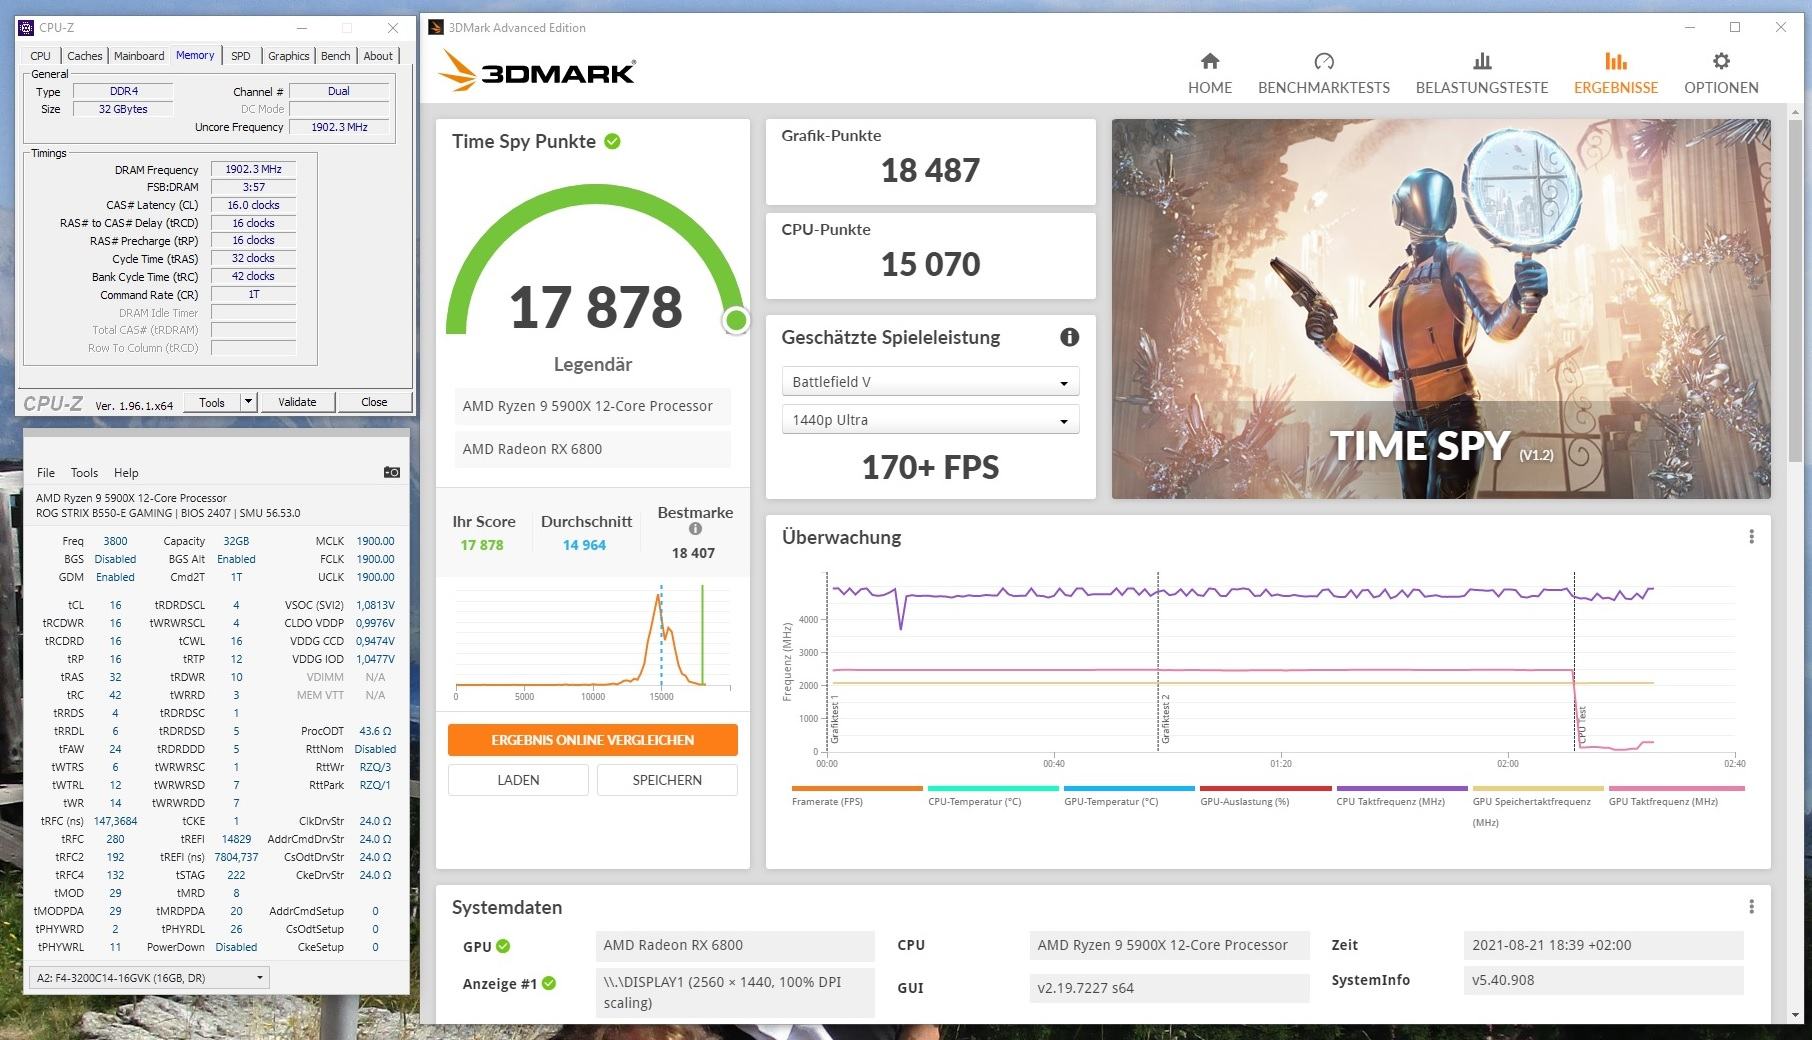The height and width of the screenshot is (1040, 1812).
Task: Open BELASTUNGSTESTE stress tests section
Action: (1481, 74)
